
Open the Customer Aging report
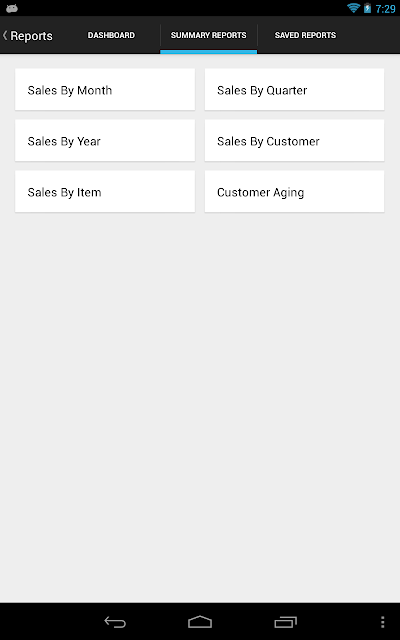(294, 192)
